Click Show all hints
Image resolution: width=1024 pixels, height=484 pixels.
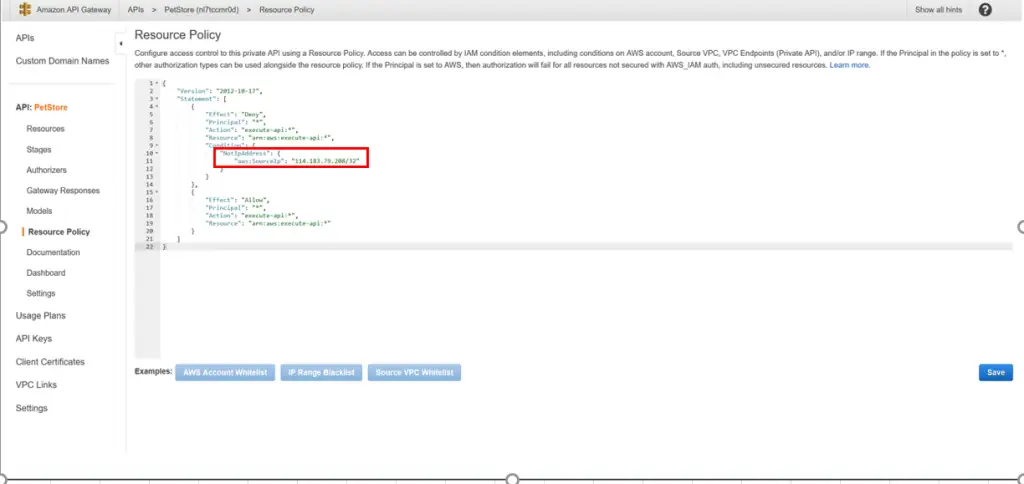(x=938, y=10)
